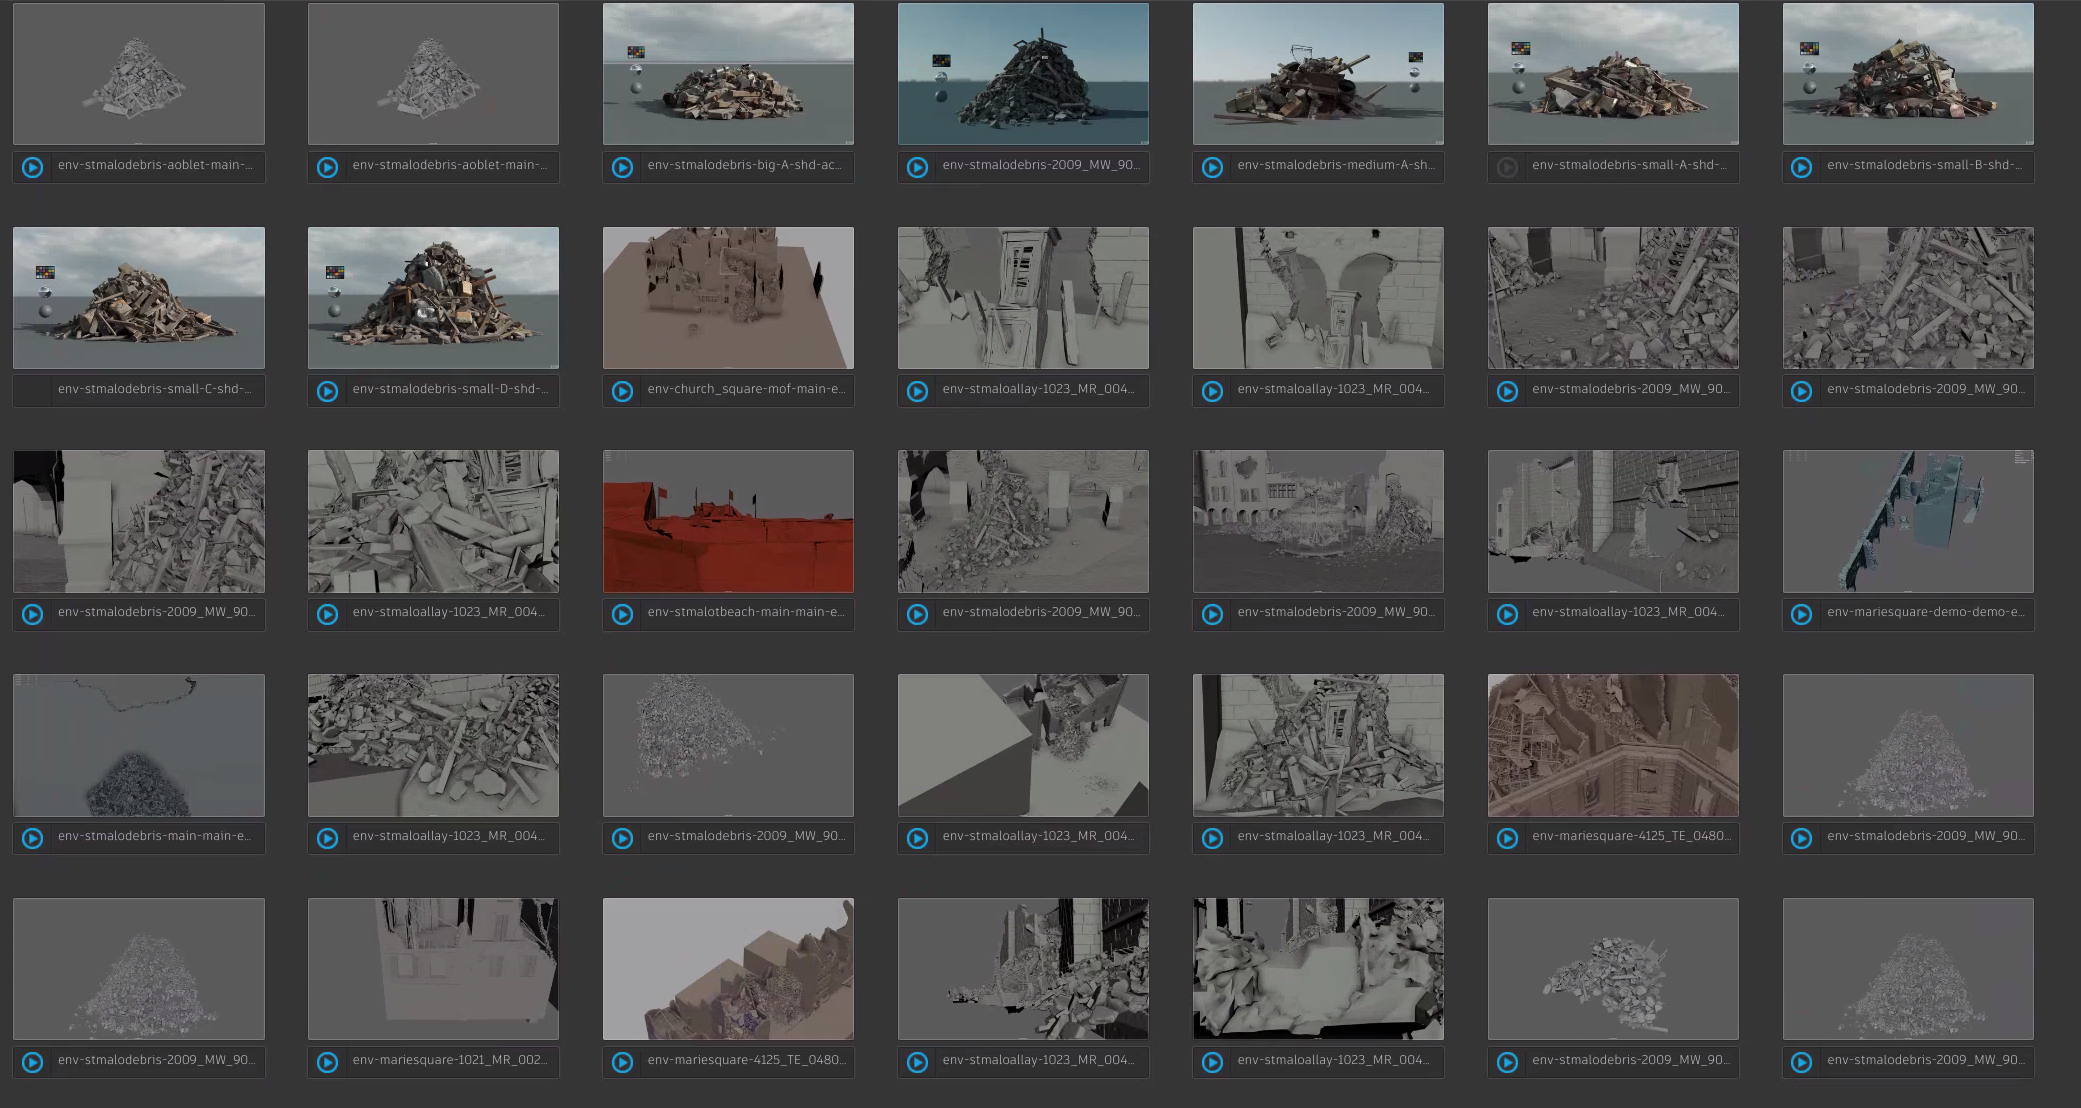Play the env-stmalodebris-aoblet-main clip

[31, 167]
